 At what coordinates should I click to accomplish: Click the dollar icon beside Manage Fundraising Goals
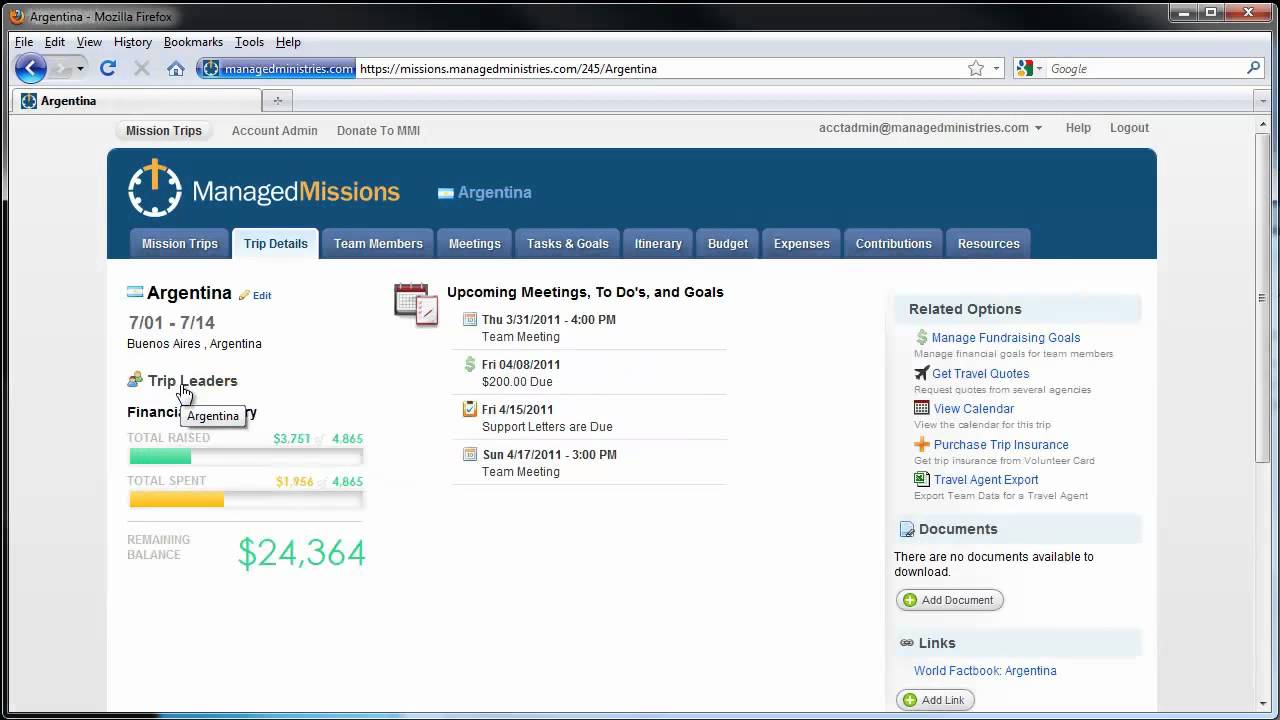pyautogui.click(x=922, y=338)
